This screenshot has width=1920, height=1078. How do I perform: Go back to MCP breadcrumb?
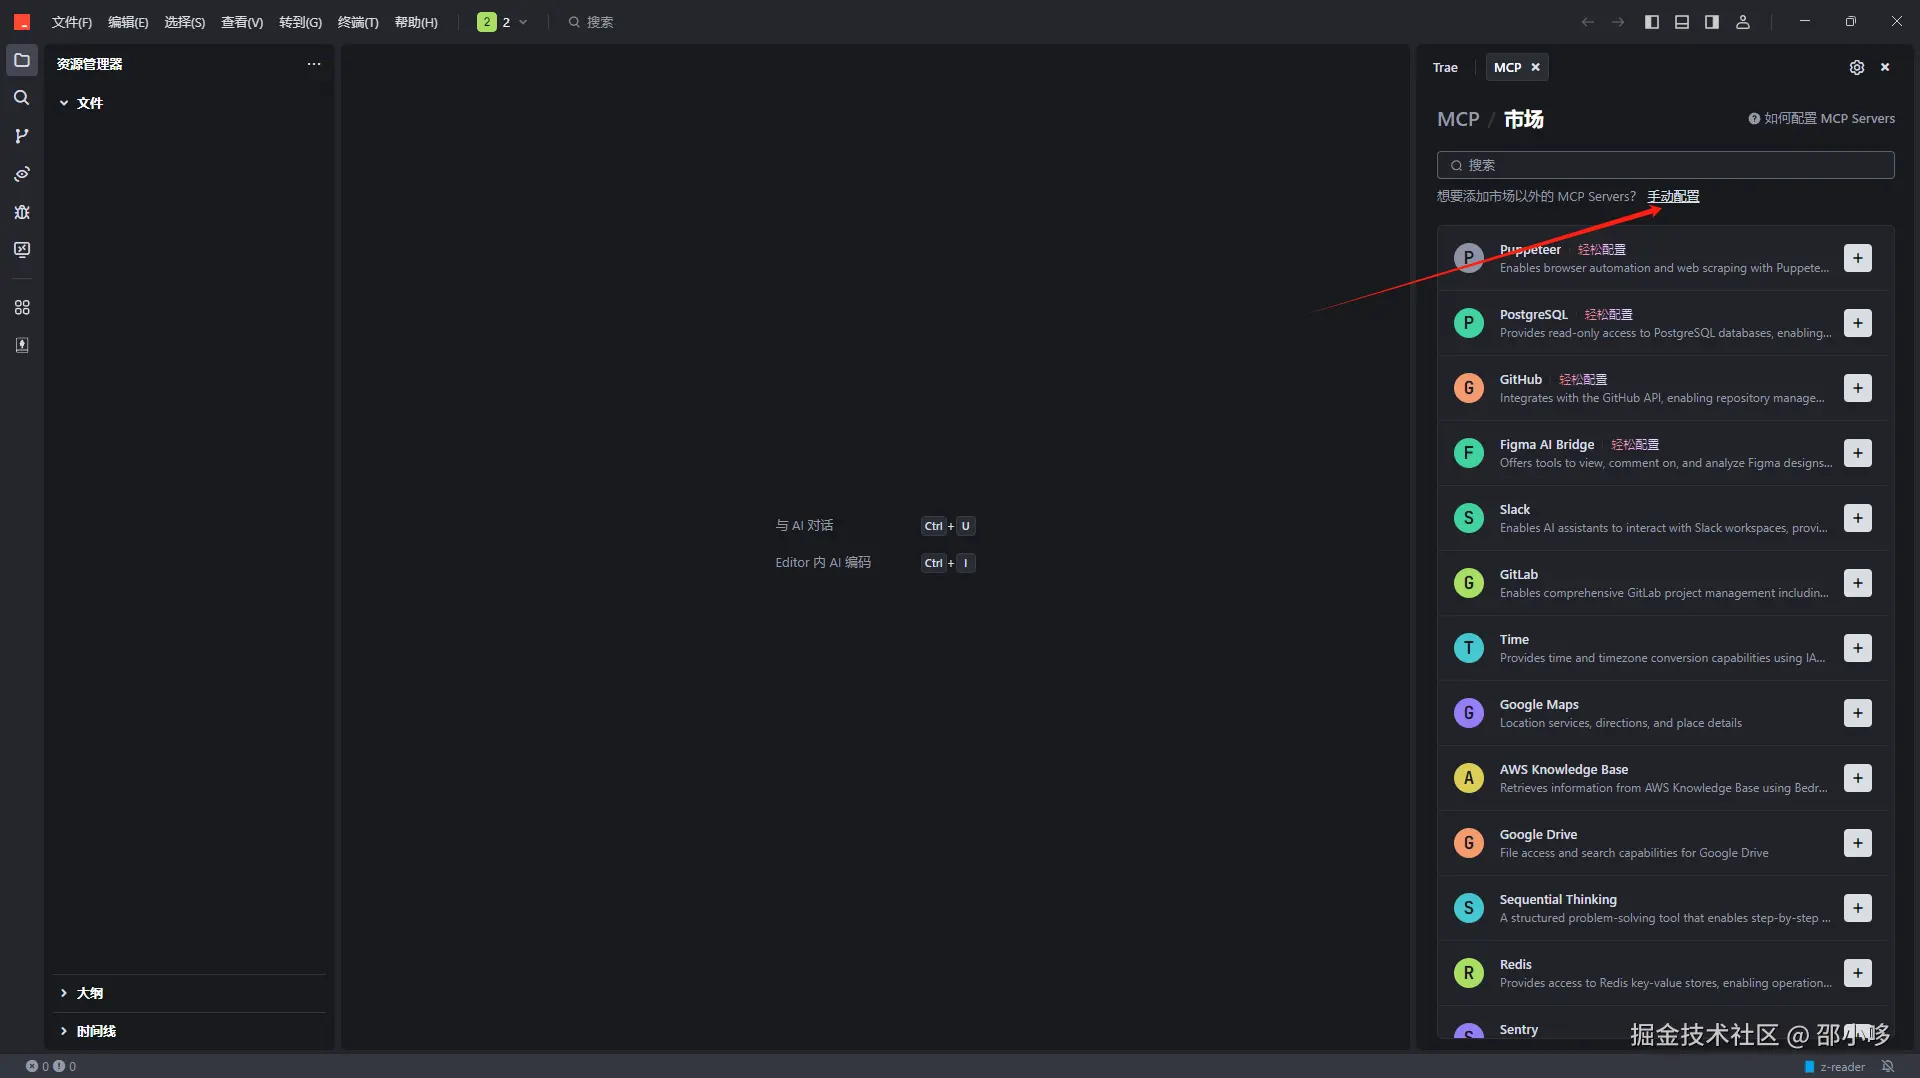[x=1458, y=119]
